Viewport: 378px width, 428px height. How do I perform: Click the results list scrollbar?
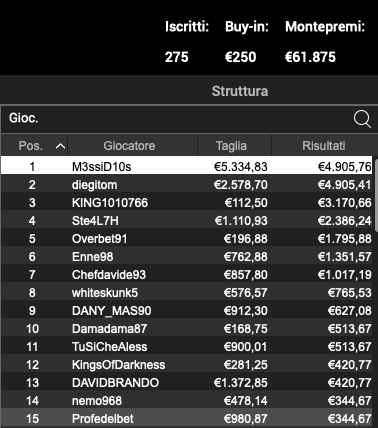coord(376,196)
